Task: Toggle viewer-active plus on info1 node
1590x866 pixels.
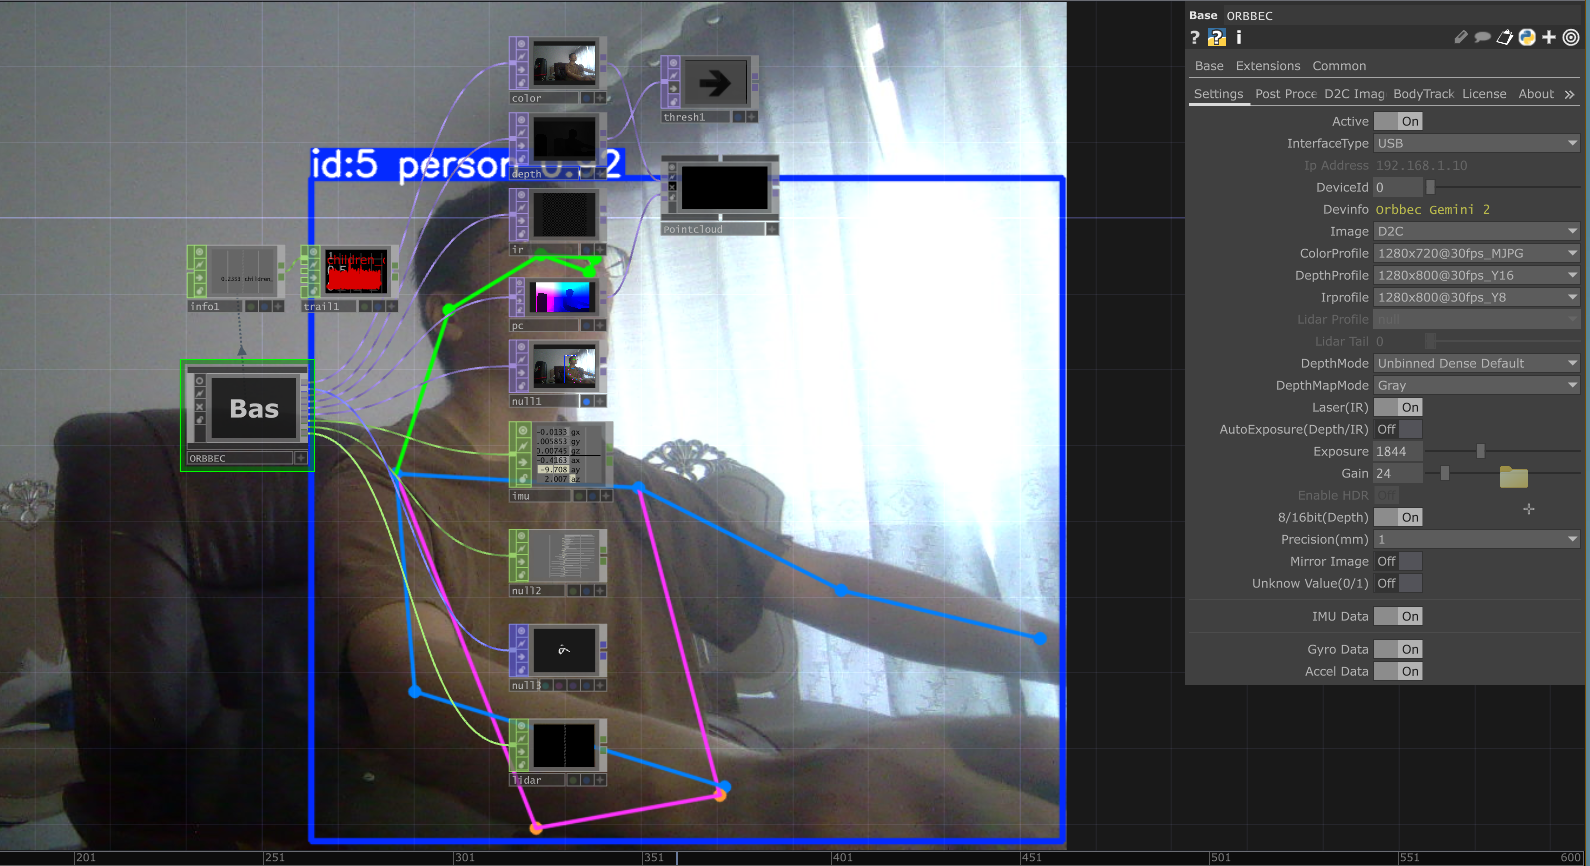Action: click(278, 306)
